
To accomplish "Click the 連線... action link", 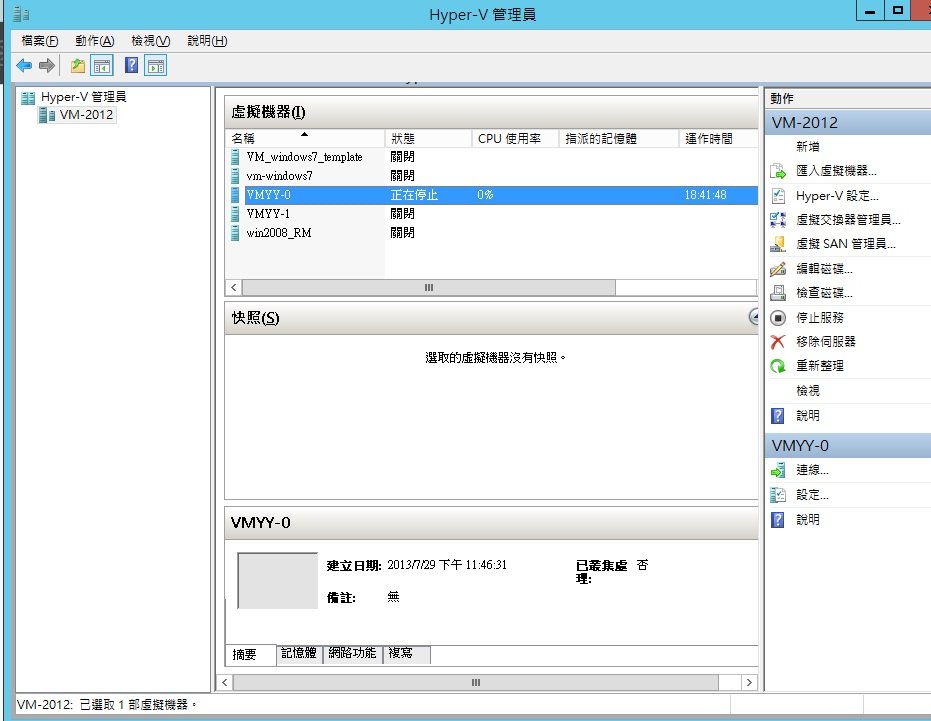I will pos(812,470).
